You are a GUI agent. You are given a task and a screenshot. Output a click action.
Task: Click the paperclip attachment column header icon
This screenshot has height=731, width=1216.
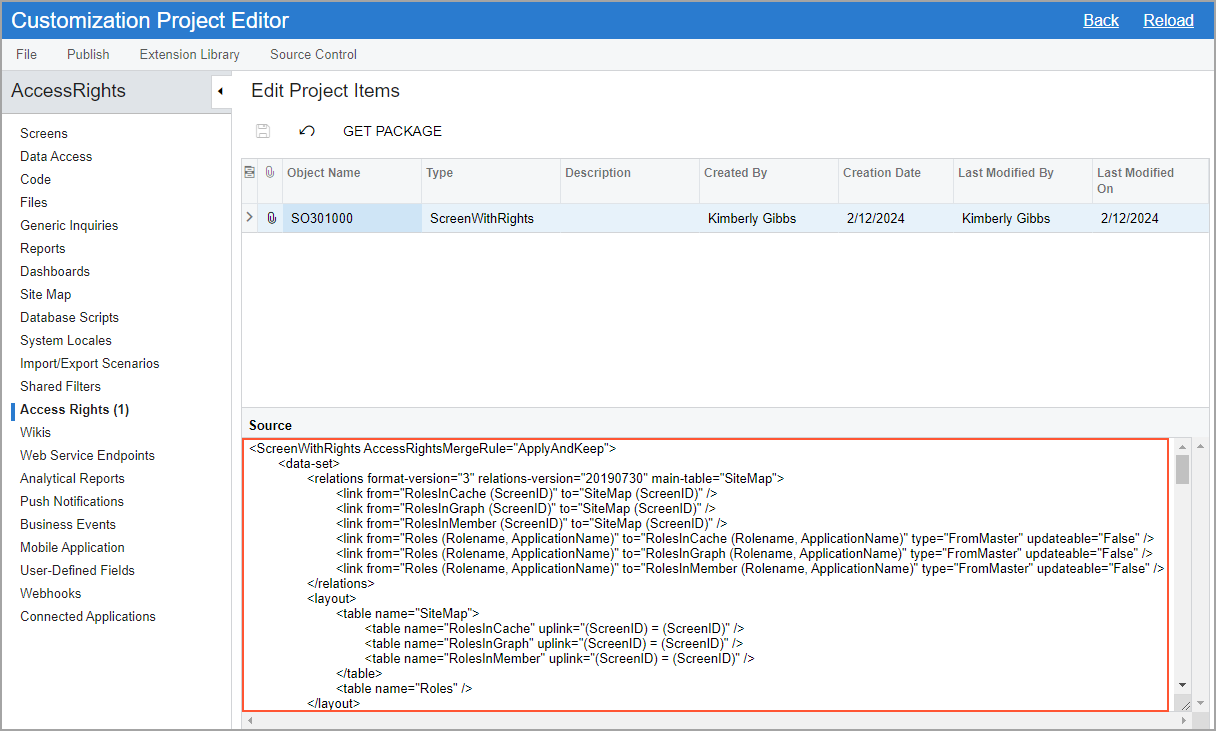point(270,173)
